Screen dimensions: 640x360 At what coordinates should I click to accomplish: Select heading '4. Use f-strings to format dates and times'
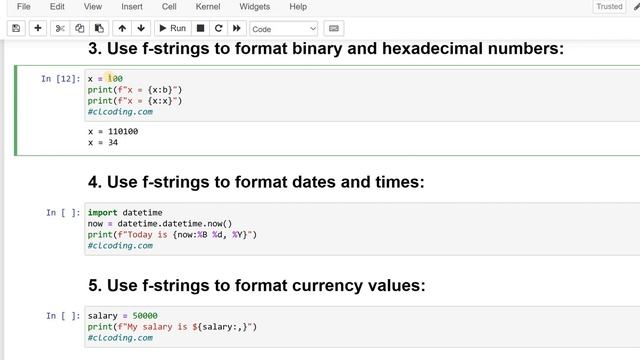point(256,182)
